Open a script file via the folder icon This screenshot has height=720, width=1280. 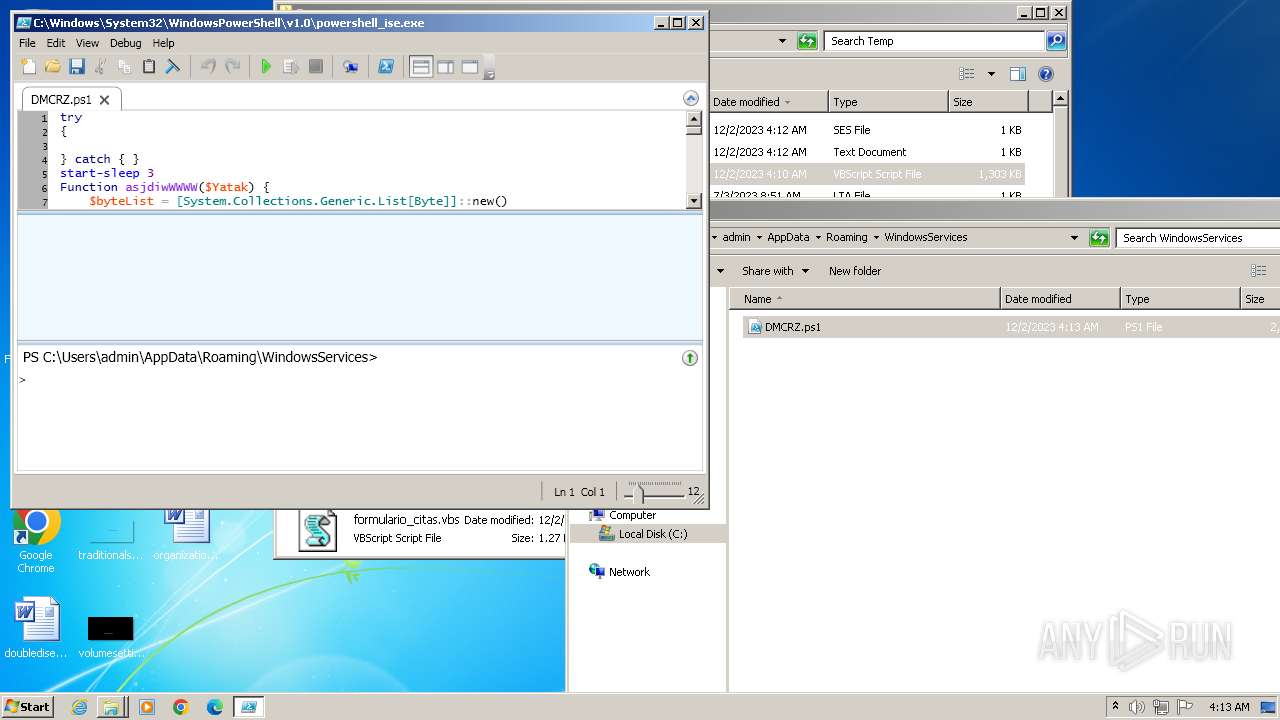click(52, 67)
